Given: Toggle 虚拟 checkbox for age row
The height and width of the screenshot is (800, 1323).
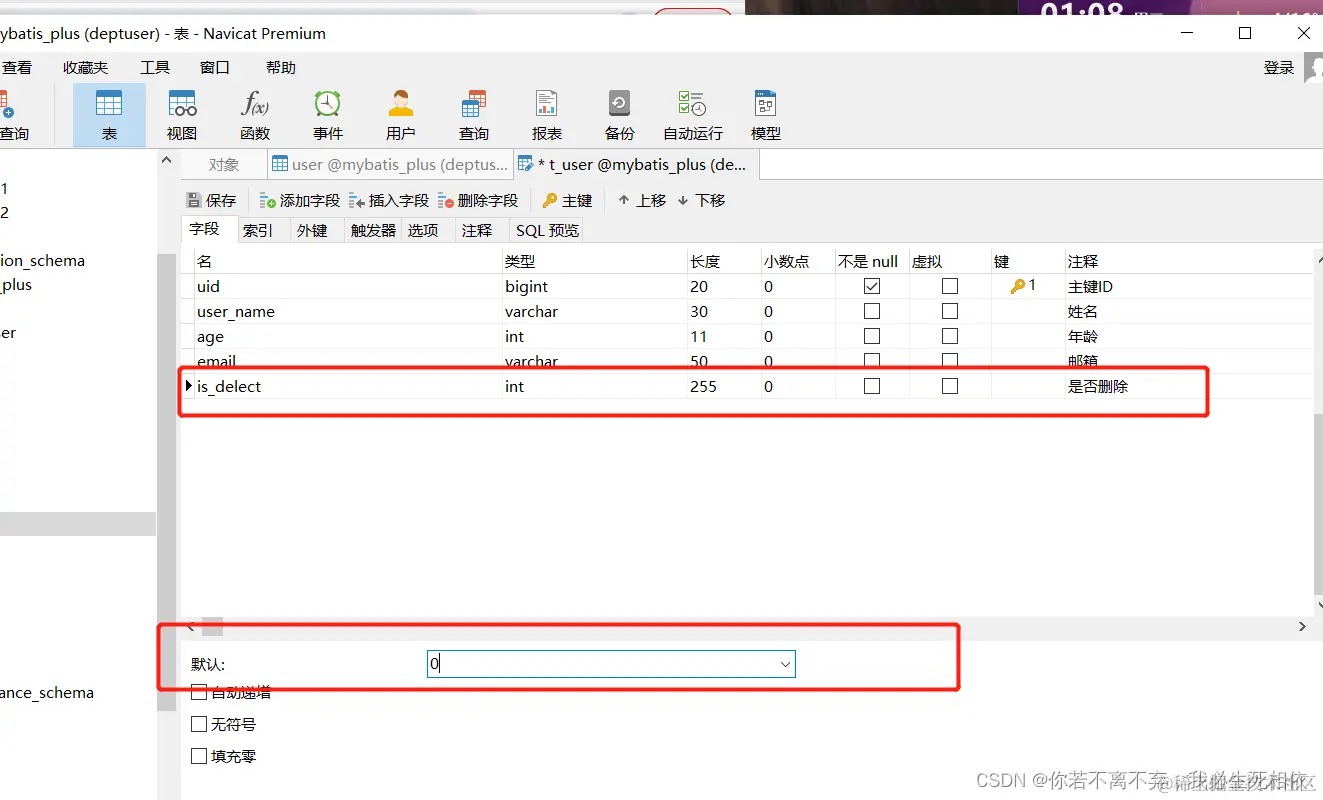Looking at the screenshot, I should coord(950,336).
